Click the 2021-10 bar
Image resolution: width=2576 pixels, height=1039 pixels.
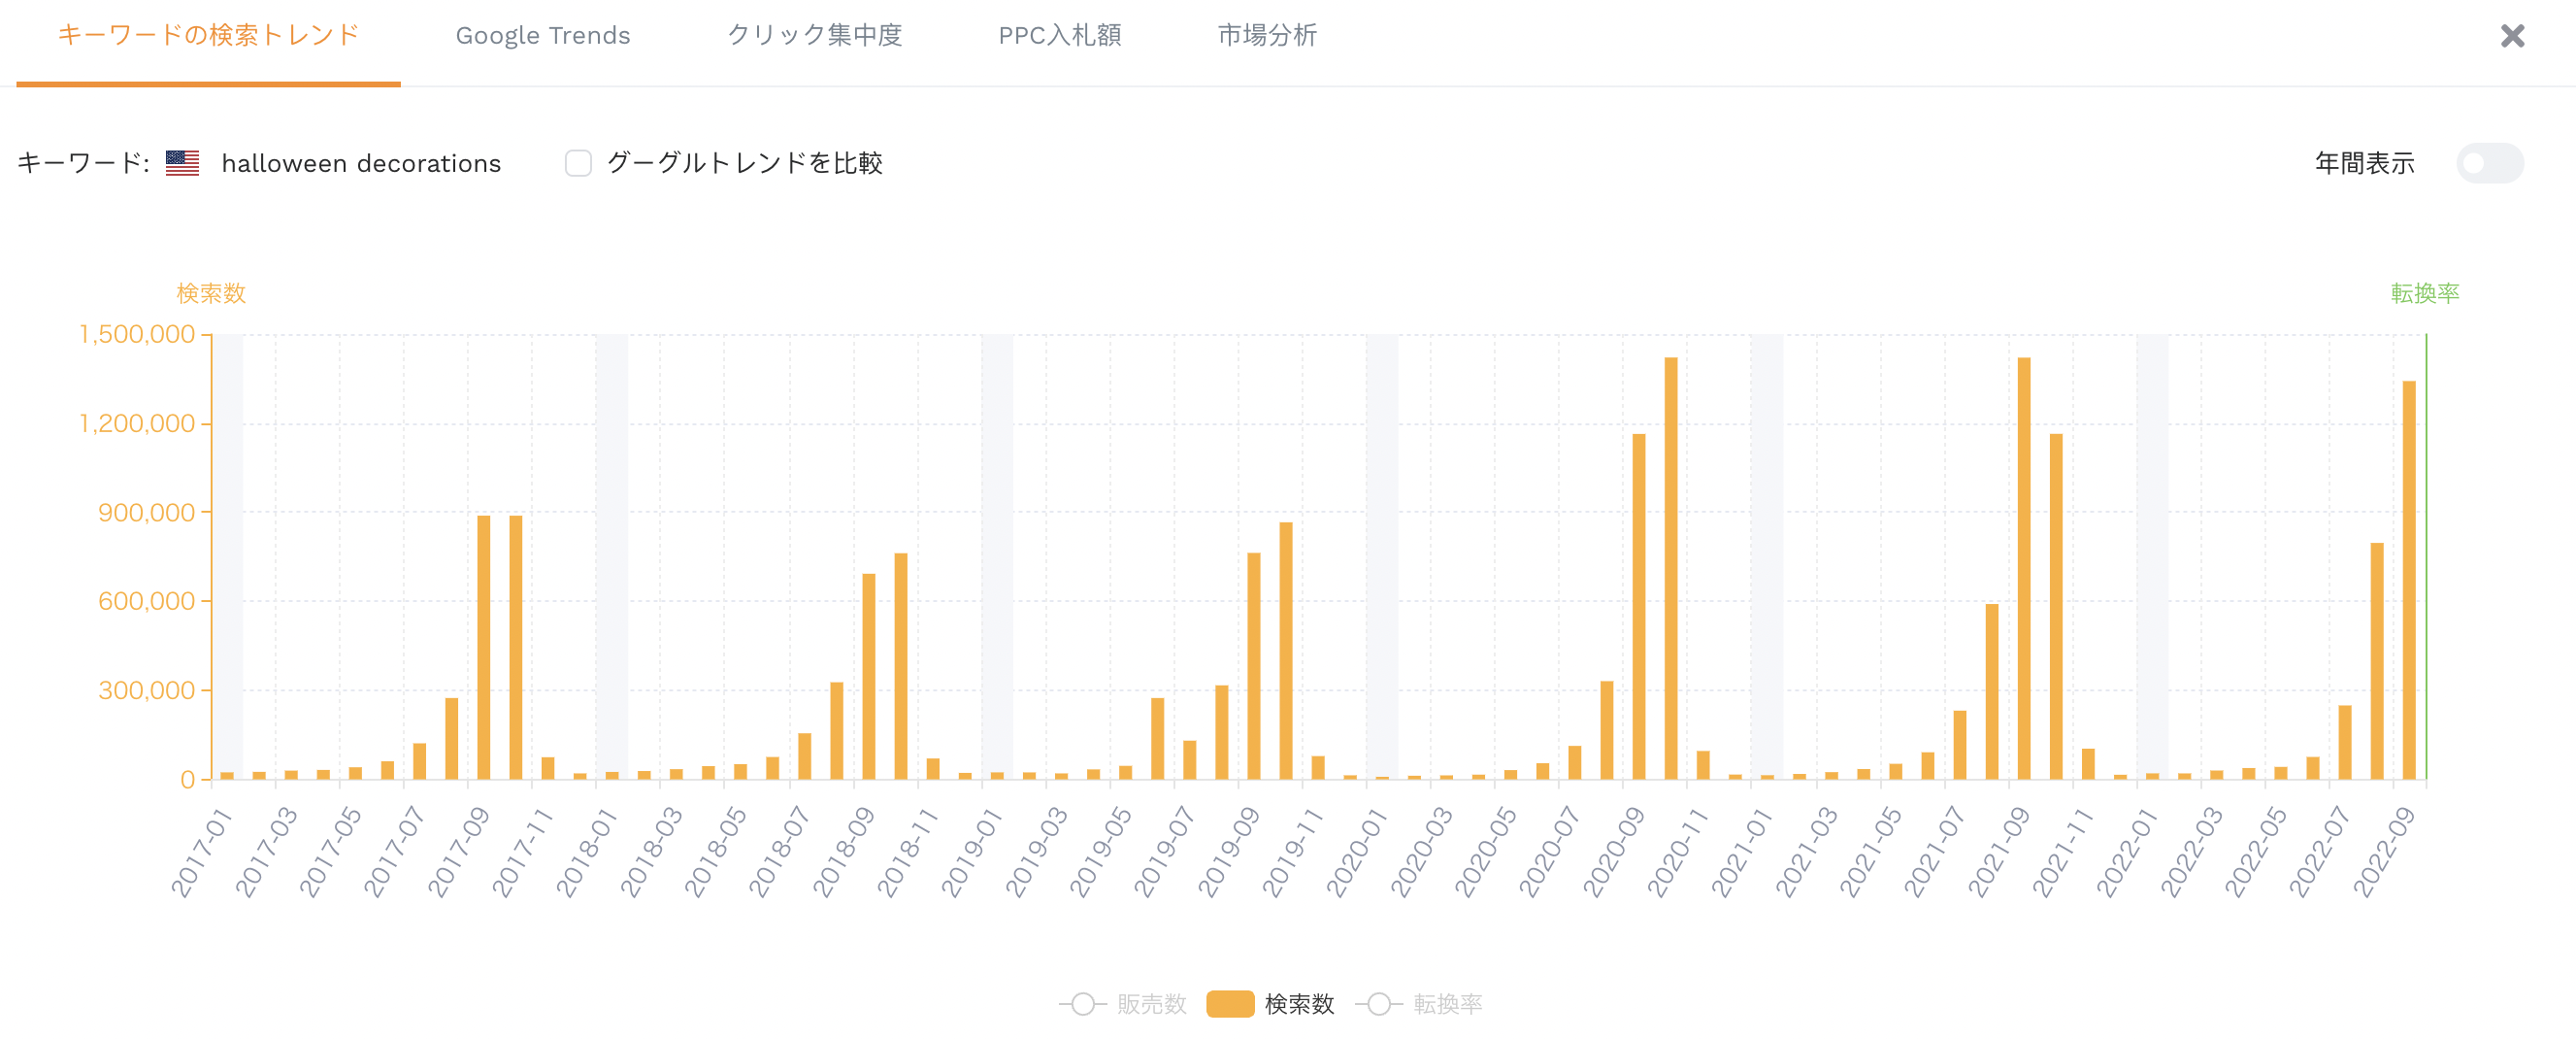2056,606
